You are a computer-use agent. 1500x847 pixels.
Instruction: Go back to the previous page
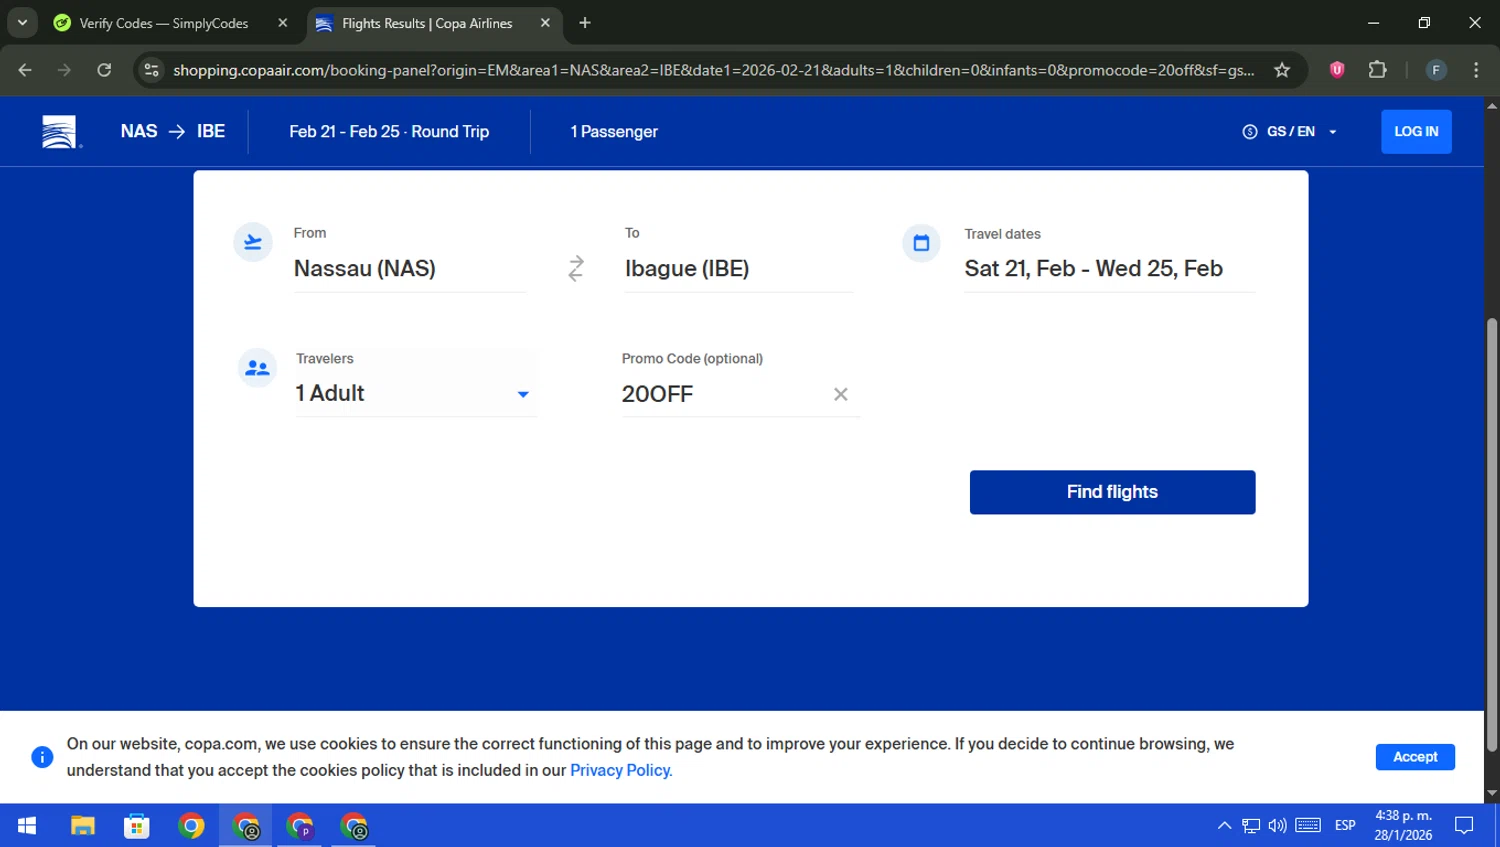25,70
